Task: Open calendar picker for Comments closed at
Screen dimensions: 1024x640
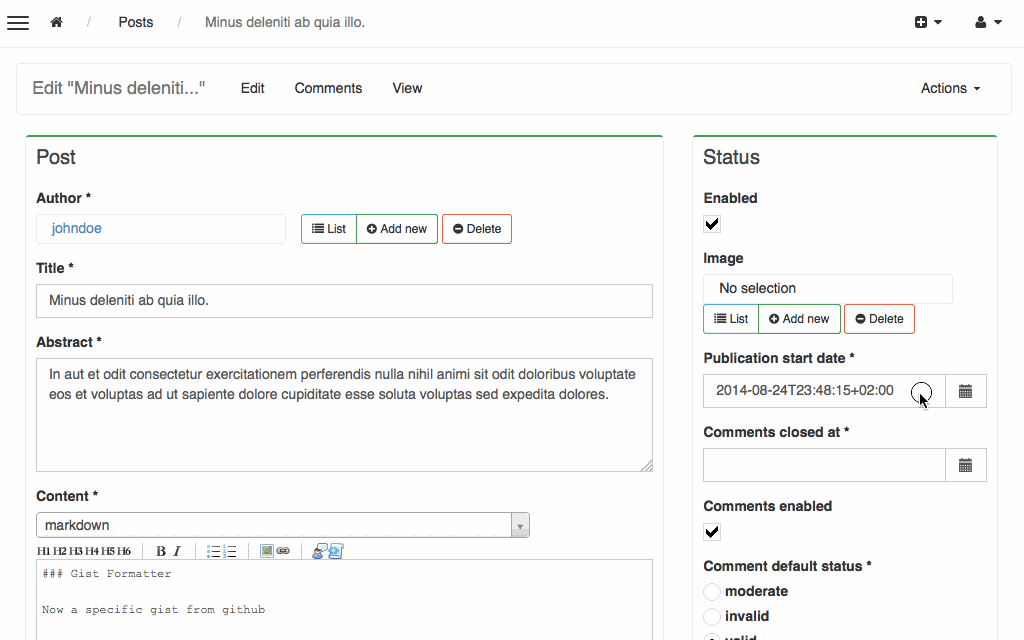Action: 965,465
